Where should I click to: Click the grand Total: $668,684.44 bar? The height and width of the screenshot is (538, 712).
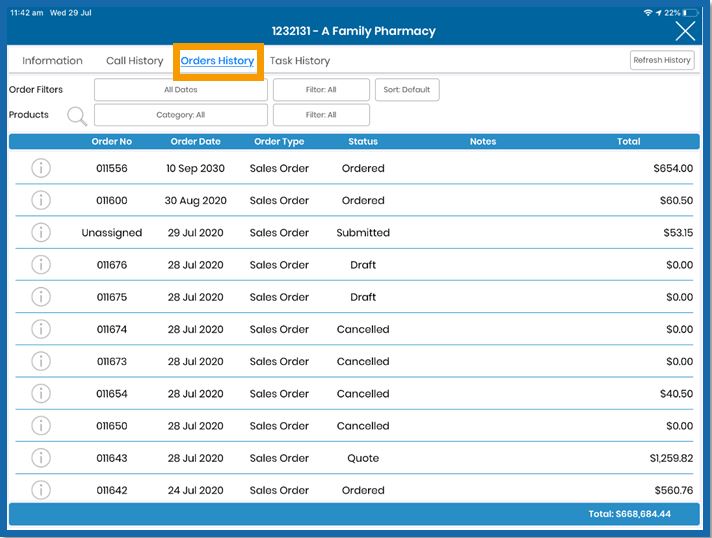coord(354,514)
